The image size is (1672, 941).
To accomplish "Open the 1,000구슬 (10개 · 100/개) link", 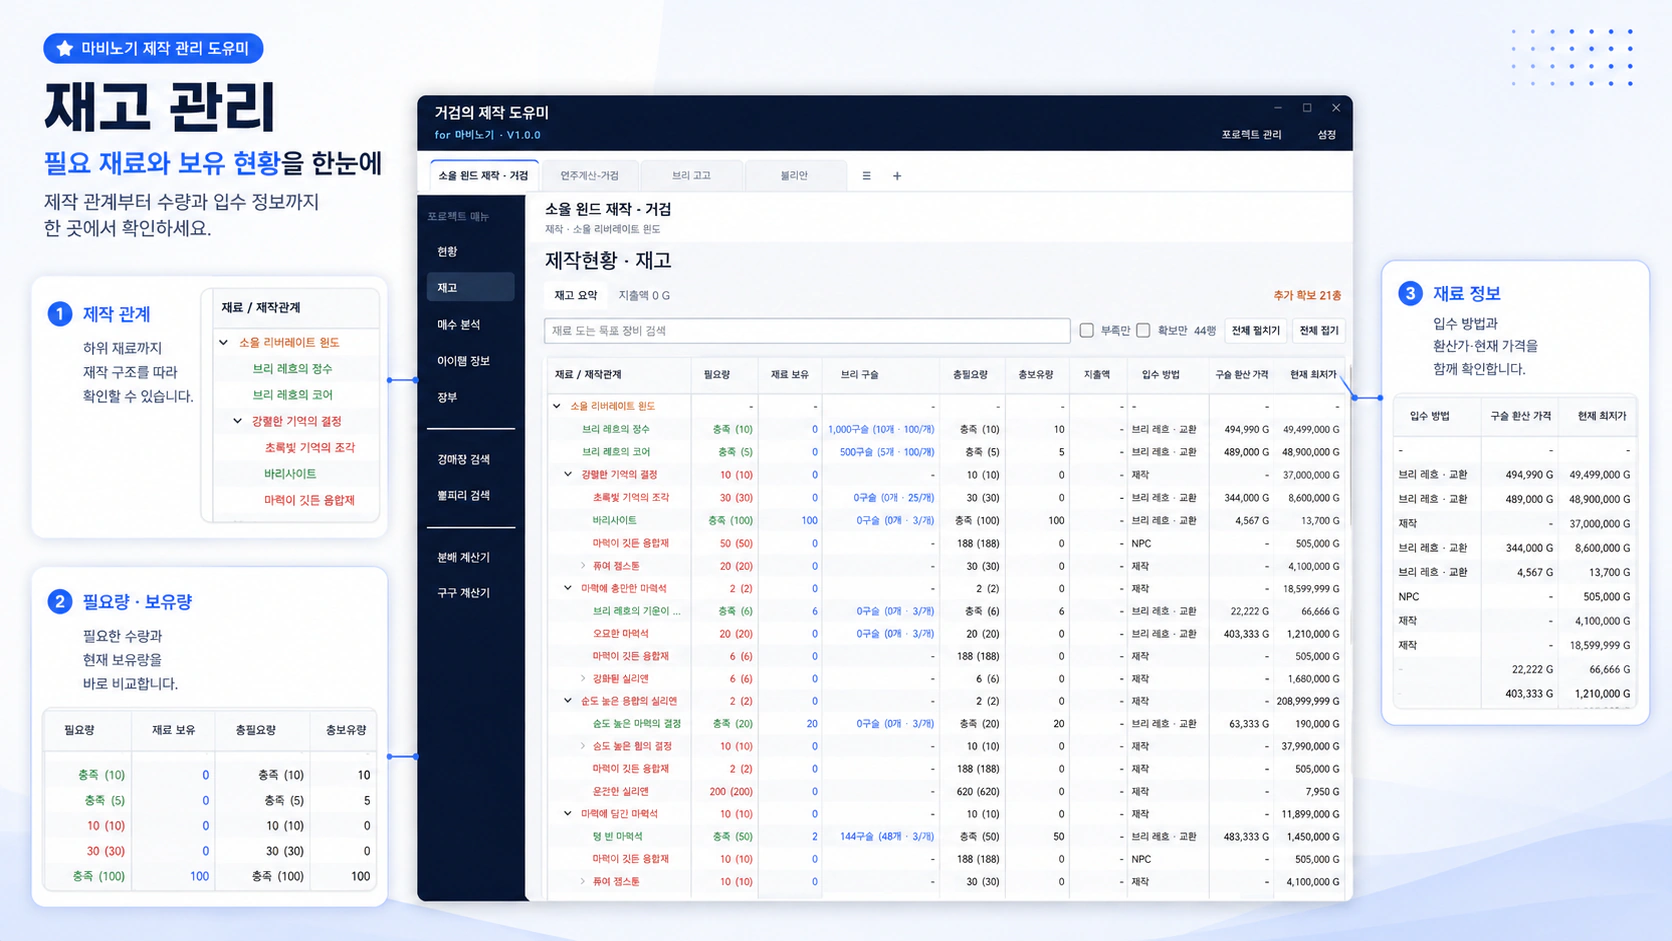I will 881,430.
